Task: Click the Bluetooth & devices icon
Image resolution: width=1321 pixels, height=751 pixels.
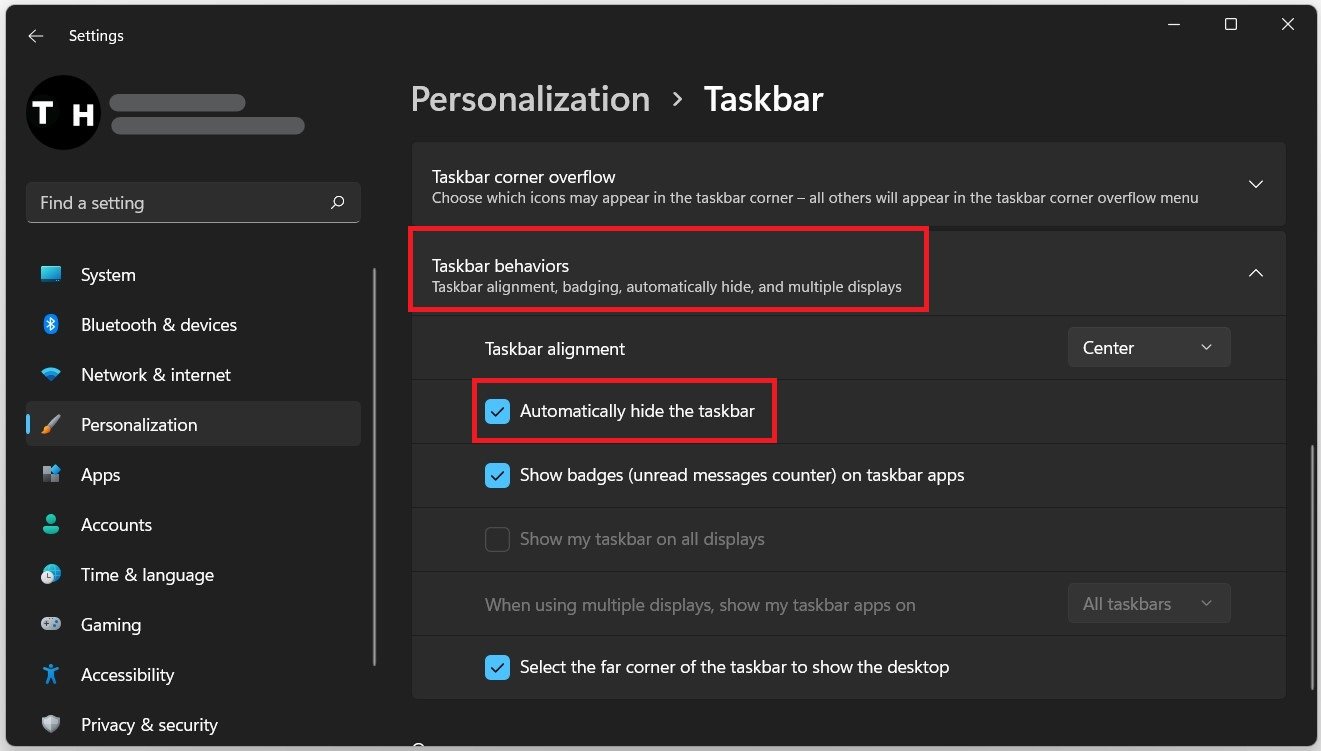Action: coord(51,324)
